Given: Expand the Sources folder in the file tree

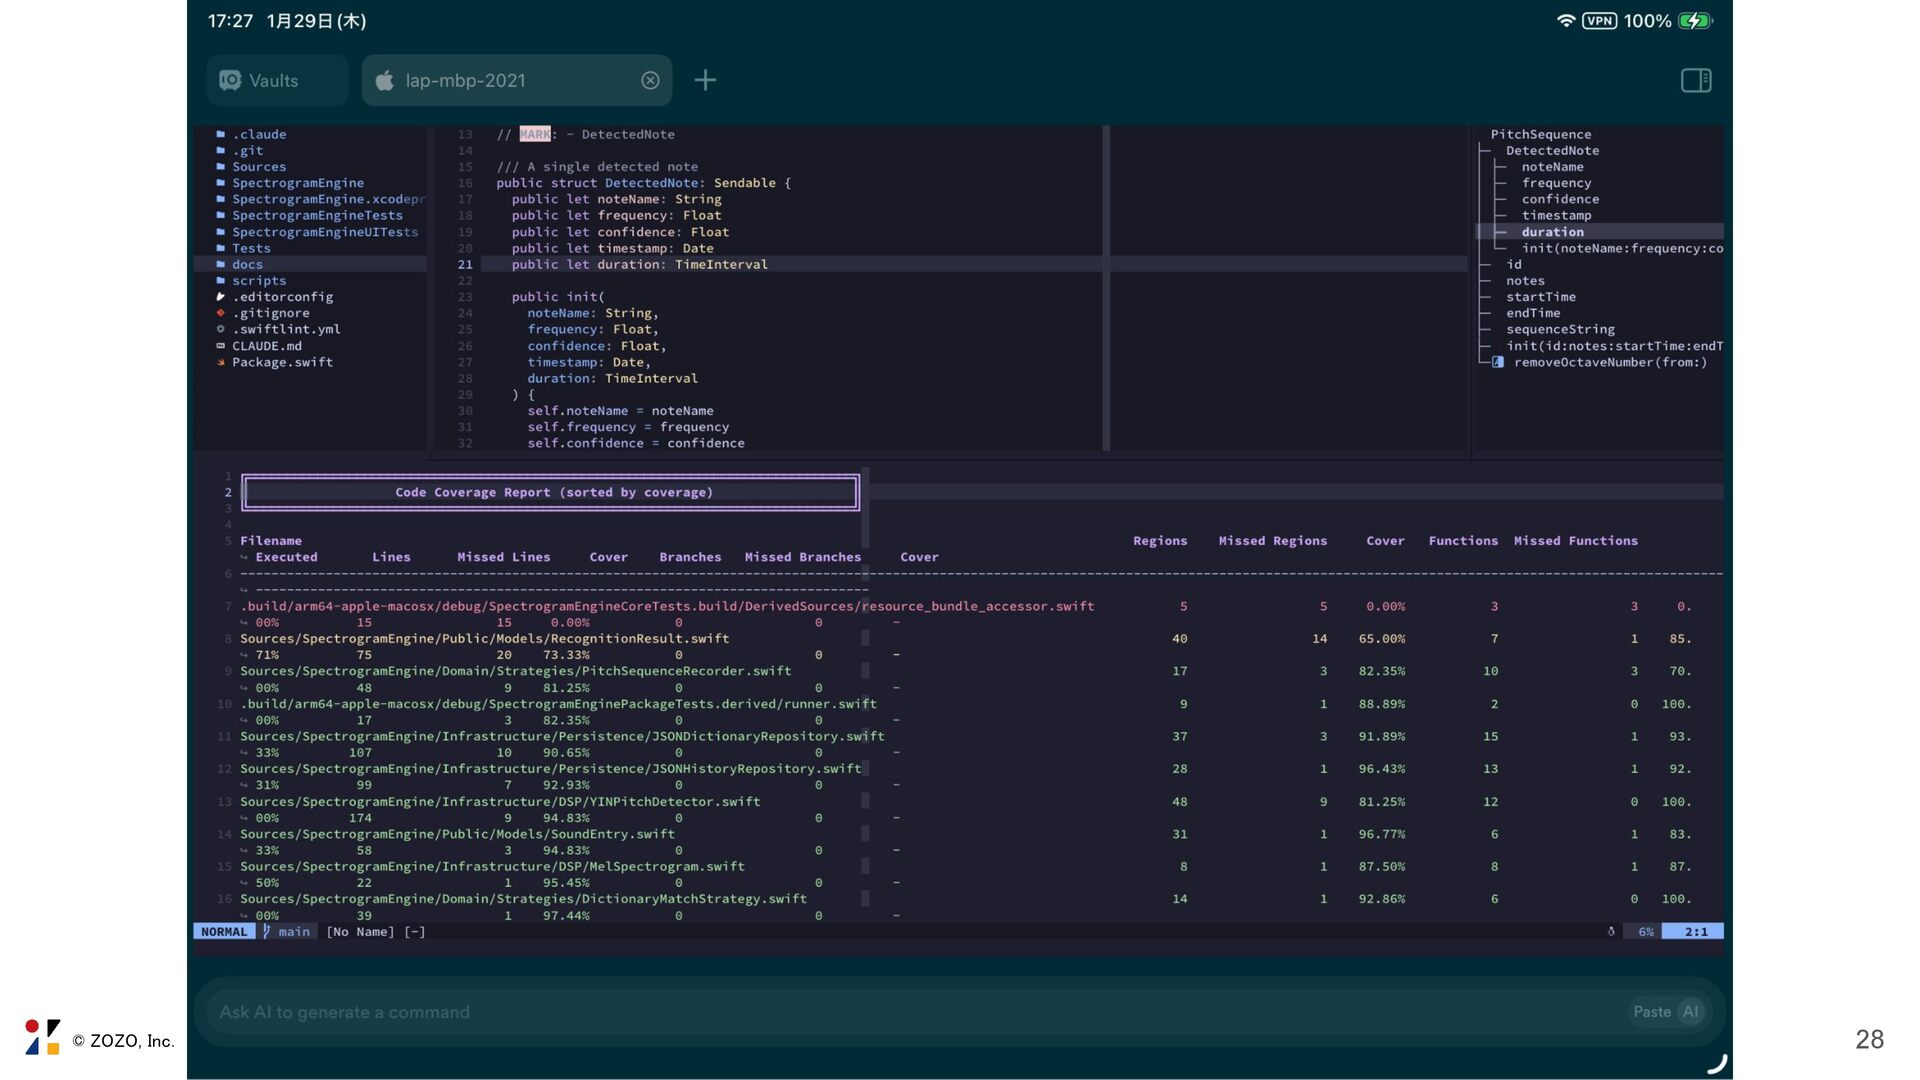Looking at the screenshot, I should click(x=259, y=167).
